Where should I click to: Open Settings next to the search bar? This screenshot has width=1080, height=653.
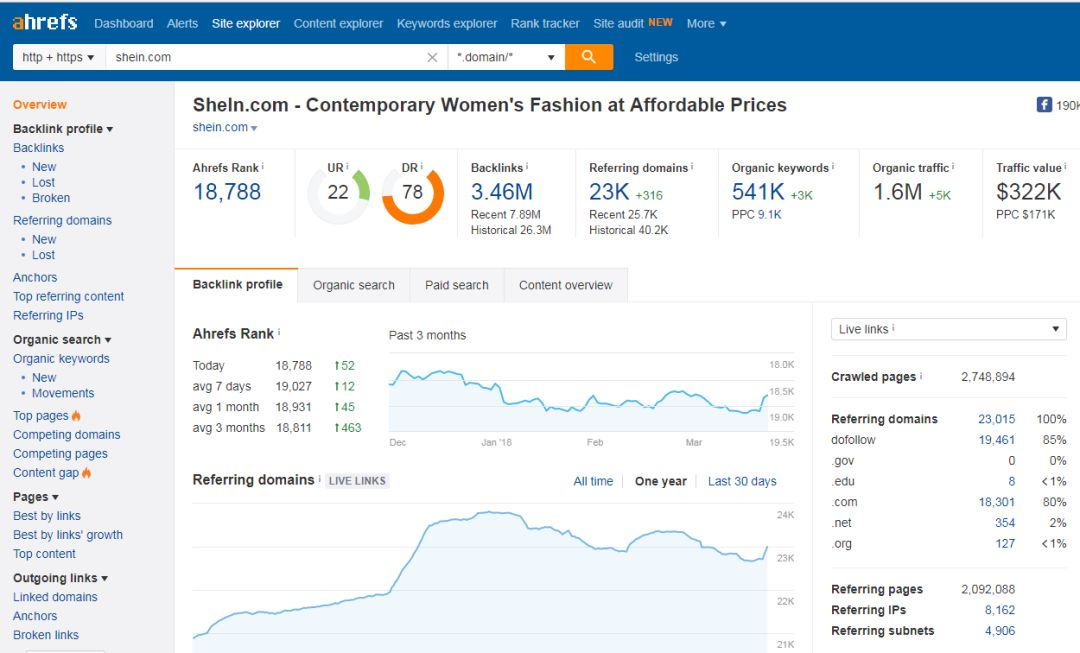[656, 57]
